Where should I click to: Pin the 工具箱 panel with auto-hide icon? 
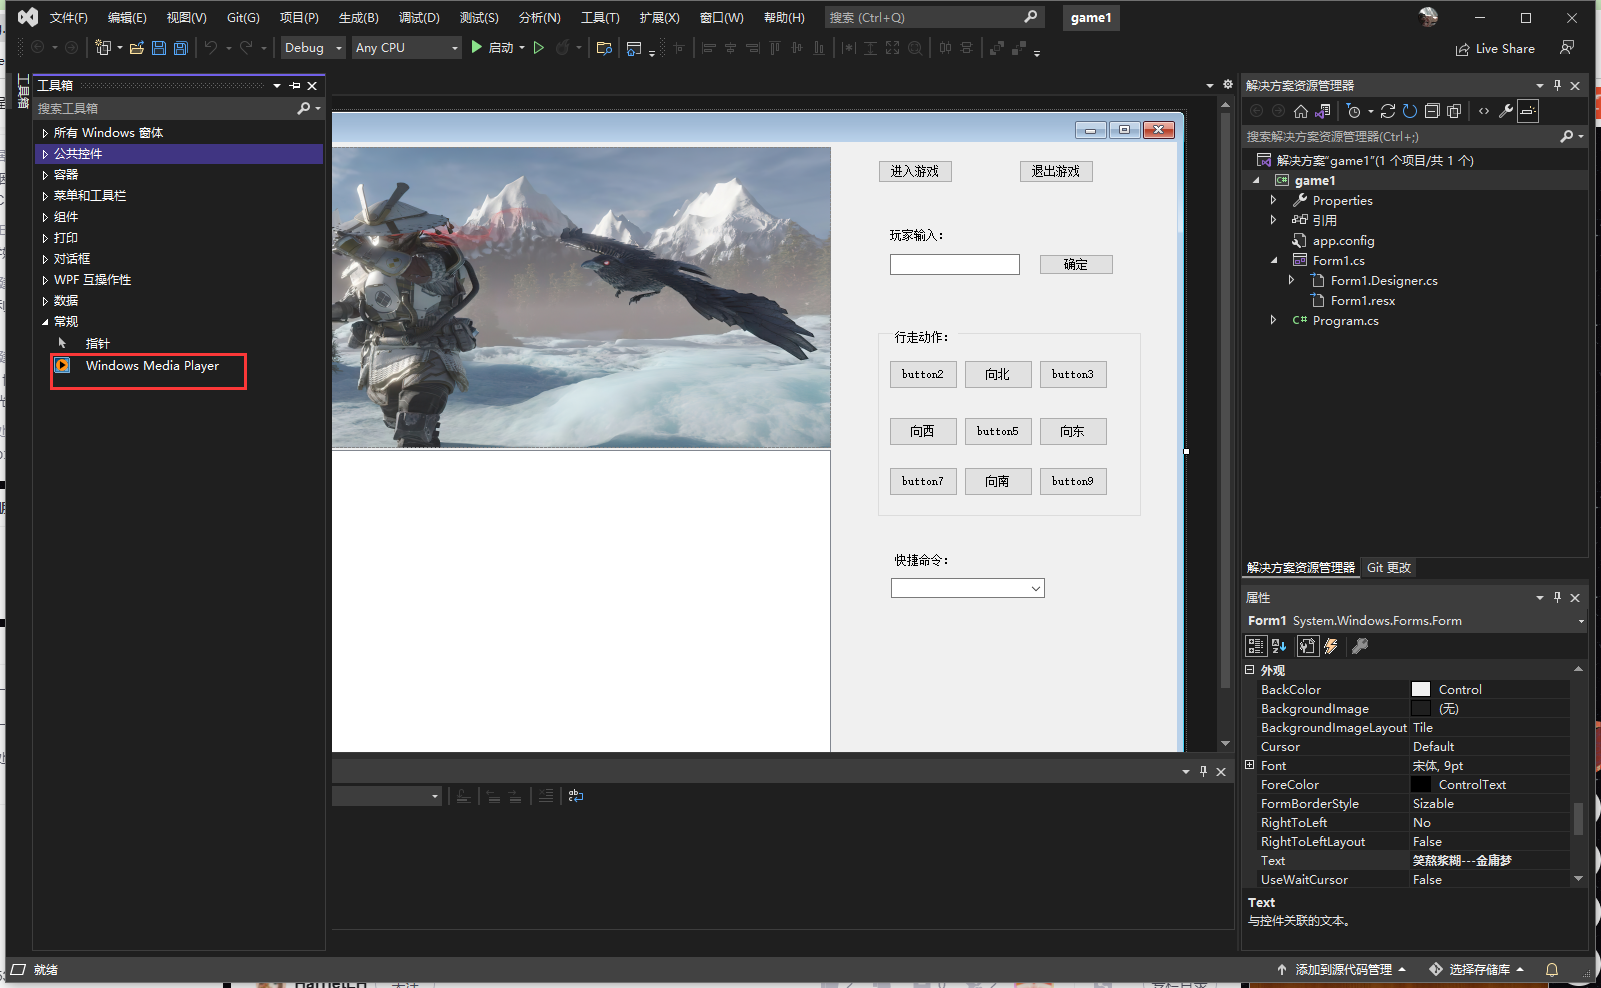[x=295, y=86]
